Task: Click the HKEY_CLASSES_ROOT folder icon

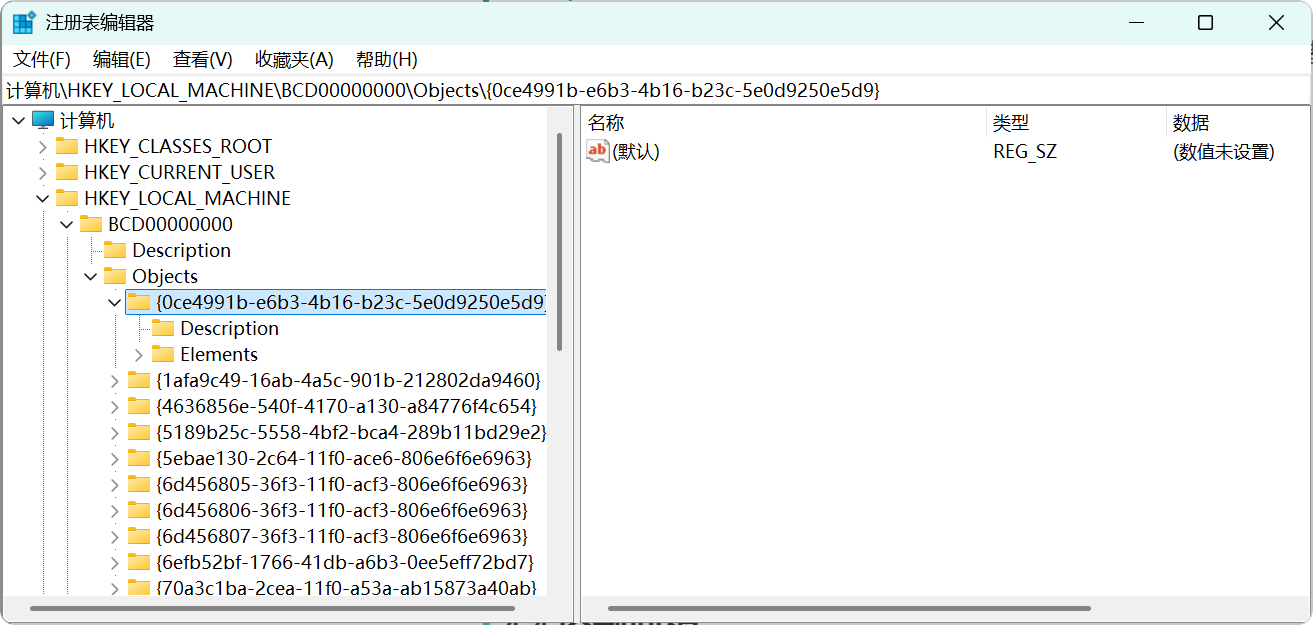Action: coord(67,147)
